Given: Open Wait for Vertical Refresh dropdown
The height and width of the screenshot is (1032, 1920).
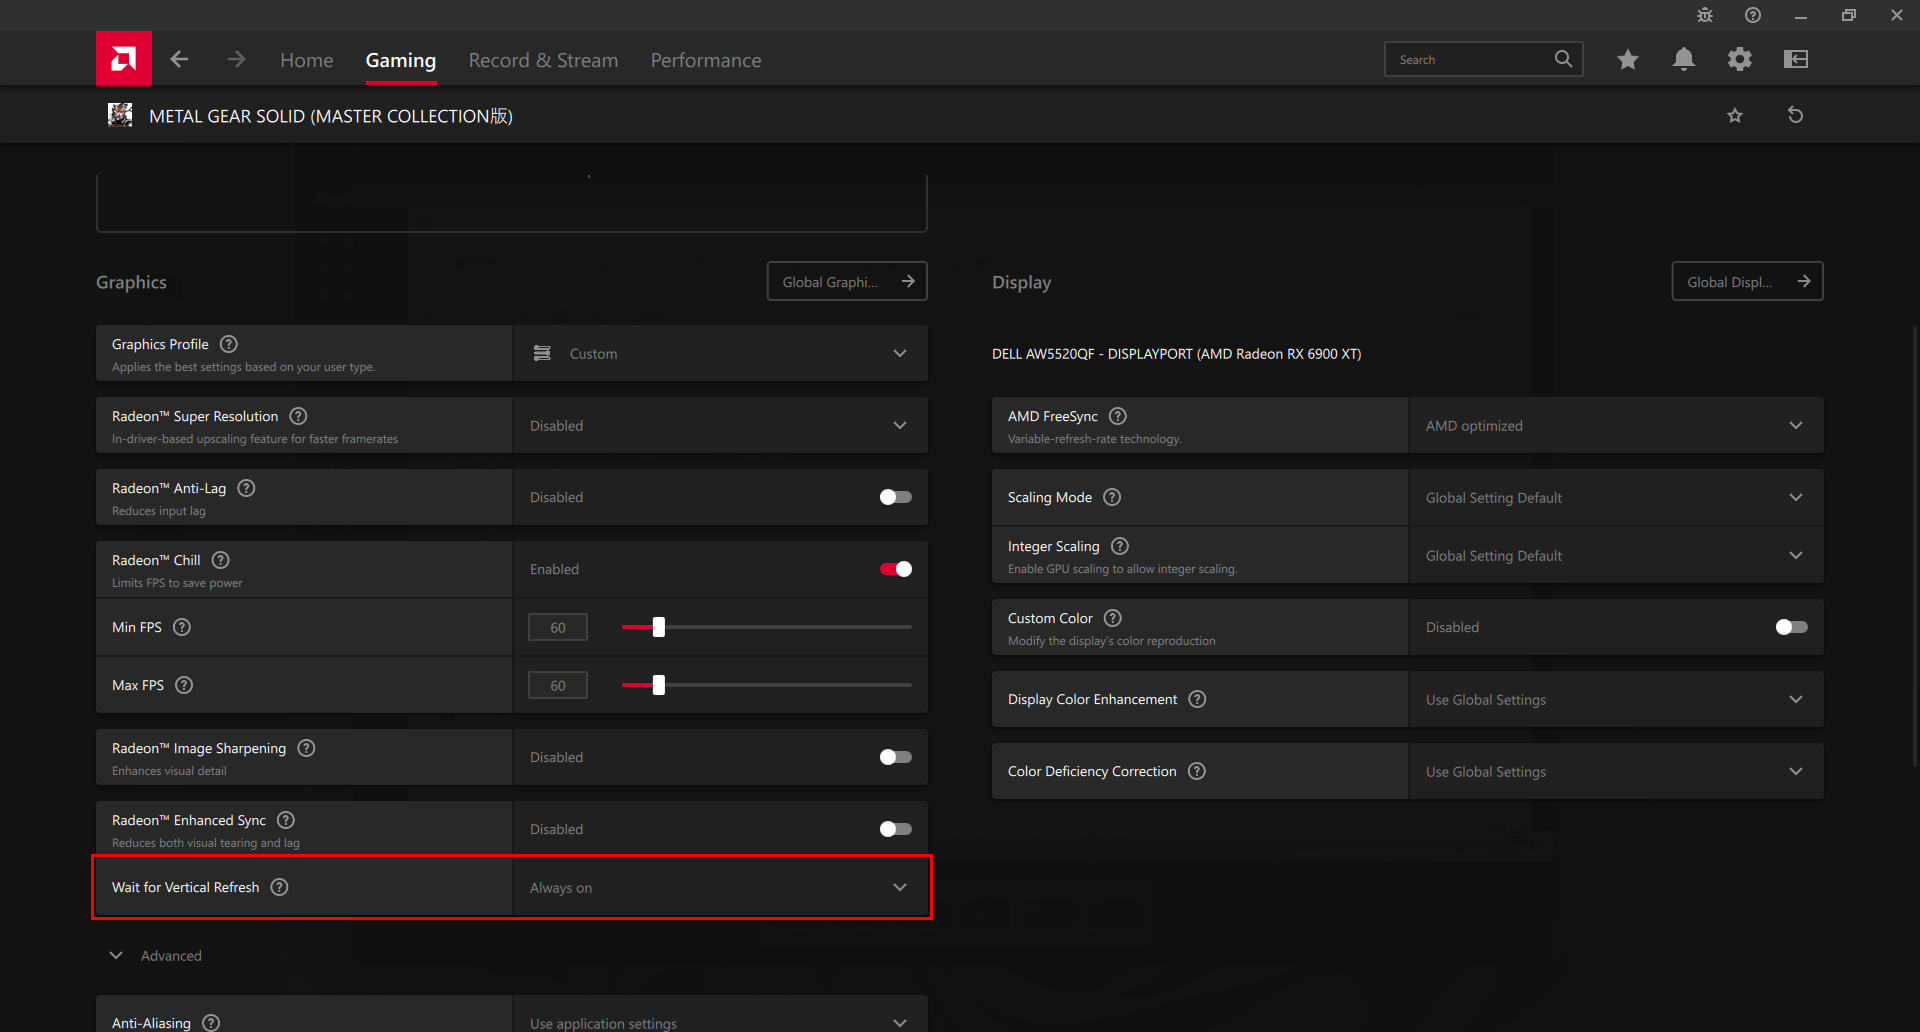Looking at the screenshot, I should (x=720, y=887).
